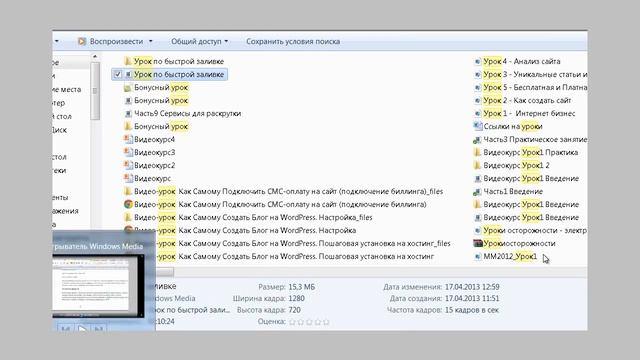This screenshot has width=640, height=360.
Task: Click Play in the Media Player preview
Action: pyautogui.click(x=82, y=328)
